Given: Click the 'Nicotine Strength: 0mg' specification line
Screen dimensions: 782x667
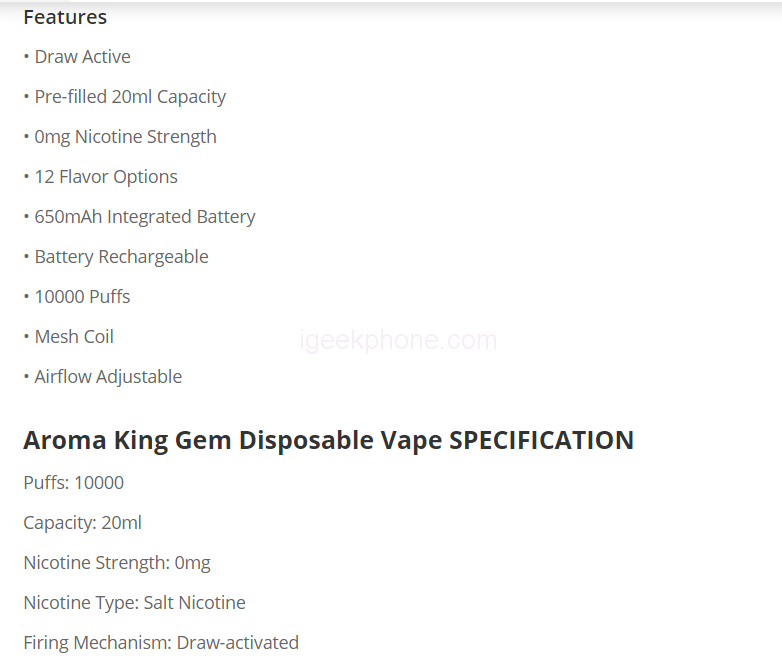Looking at the screenshot, I should tap(117, 563).
